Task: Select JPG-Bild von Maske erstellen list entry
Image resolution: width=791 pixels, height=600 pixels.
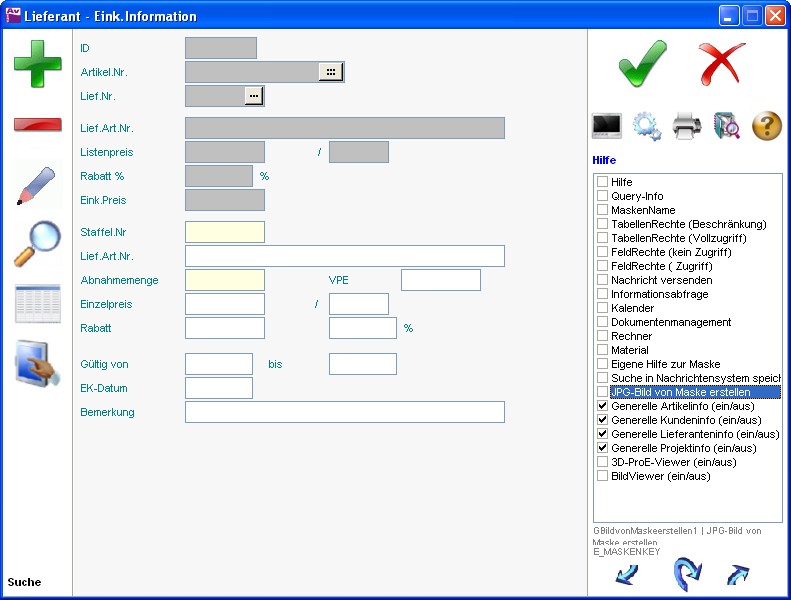Action: (680, 393)
